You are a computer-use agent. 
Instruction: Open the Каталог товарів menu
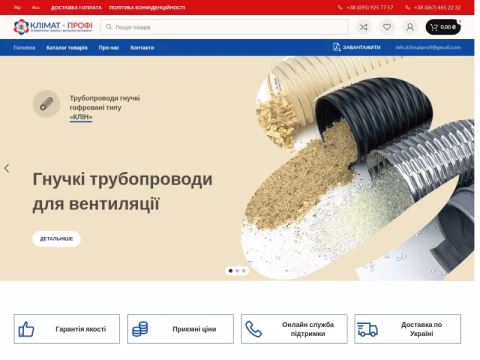[67, 48]
